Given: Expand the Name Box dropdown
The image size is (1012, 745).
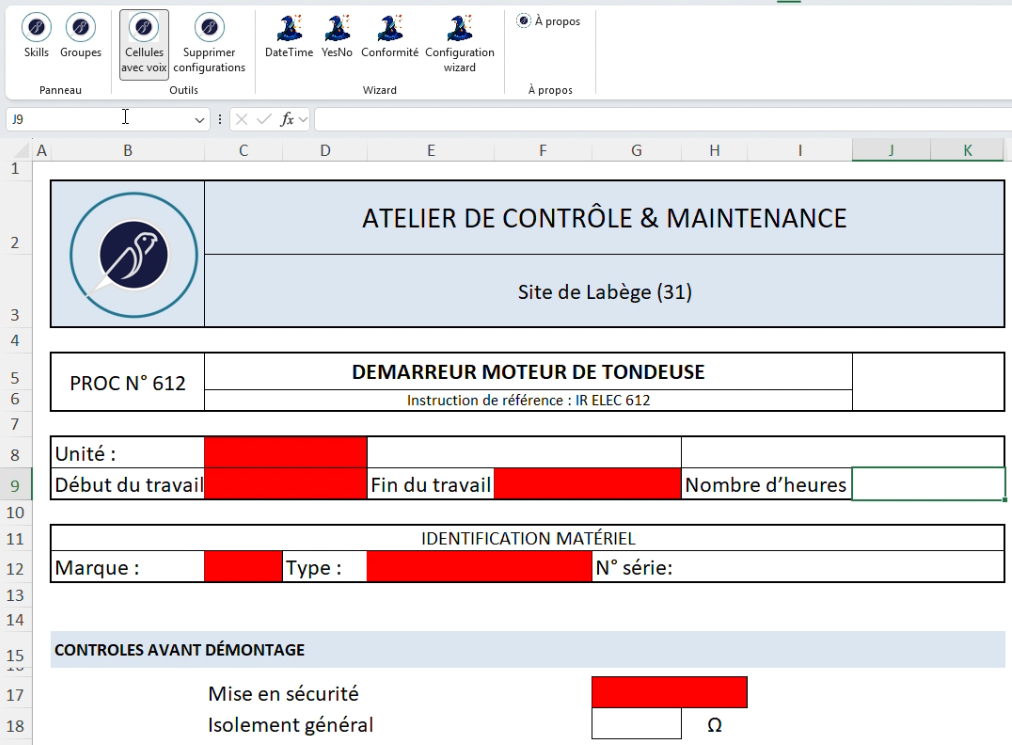Looking at the screenshot, I should coord(199,119).
